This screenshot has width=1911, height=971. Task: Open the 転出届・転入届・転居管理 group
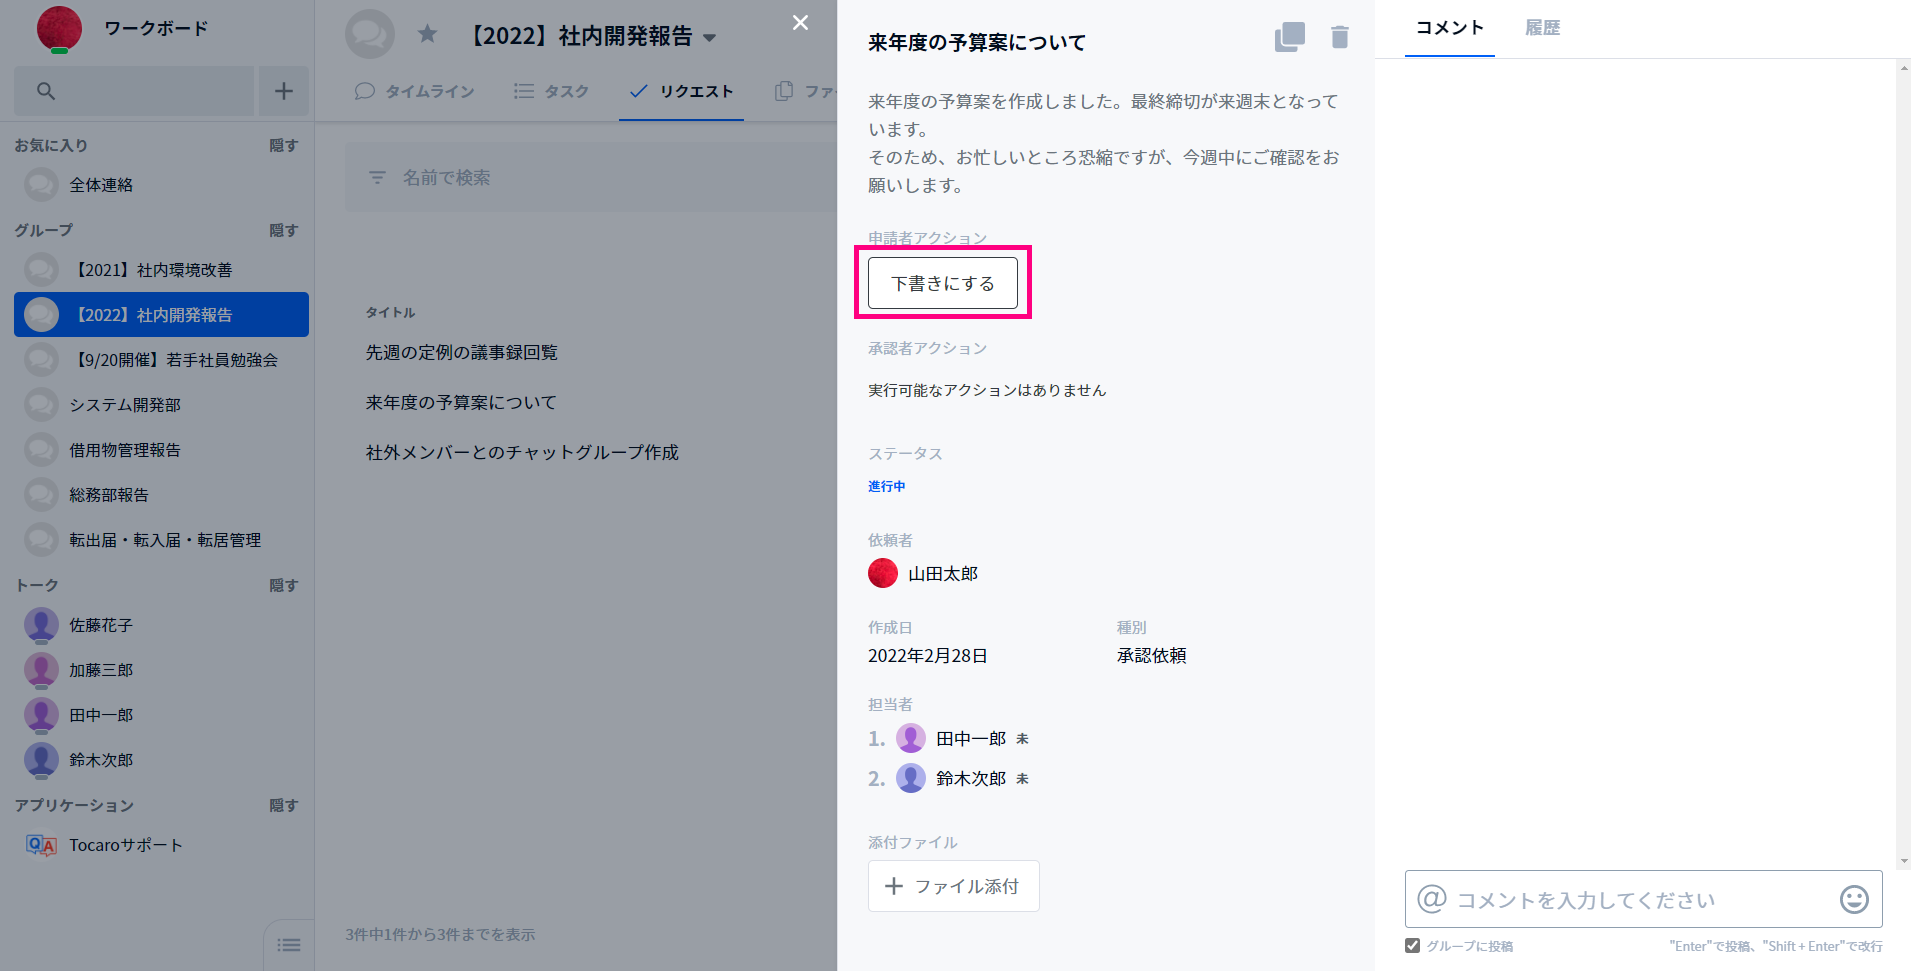pyautogui.click(x=161, y=540)
